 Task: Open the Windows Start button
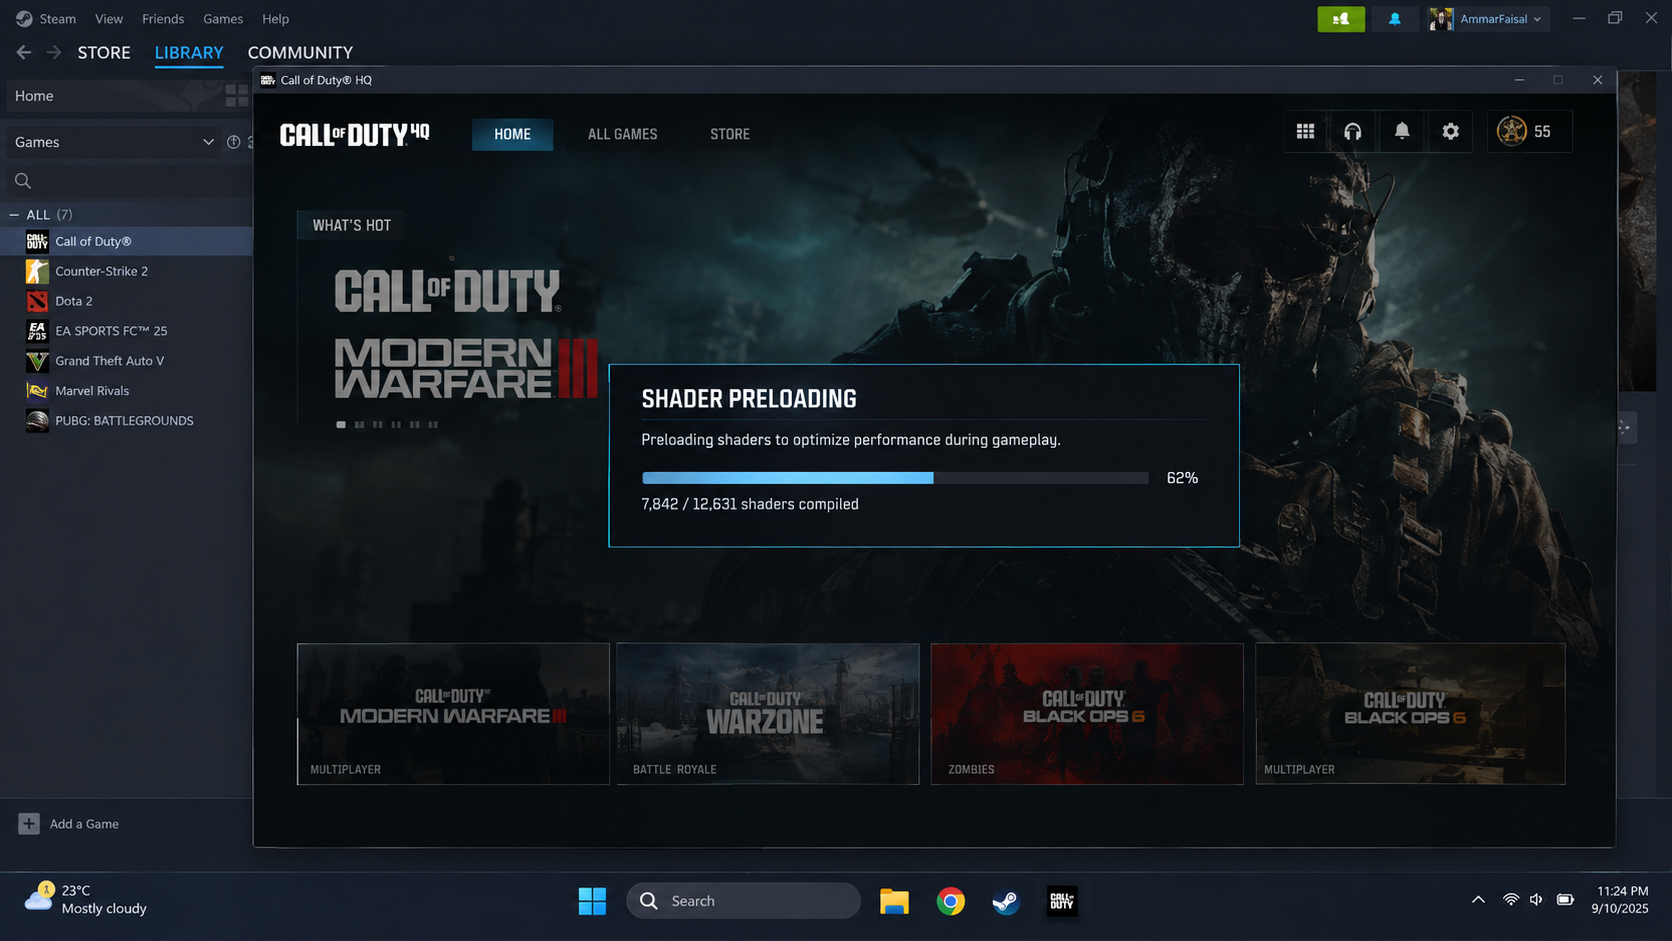[592, 901]
